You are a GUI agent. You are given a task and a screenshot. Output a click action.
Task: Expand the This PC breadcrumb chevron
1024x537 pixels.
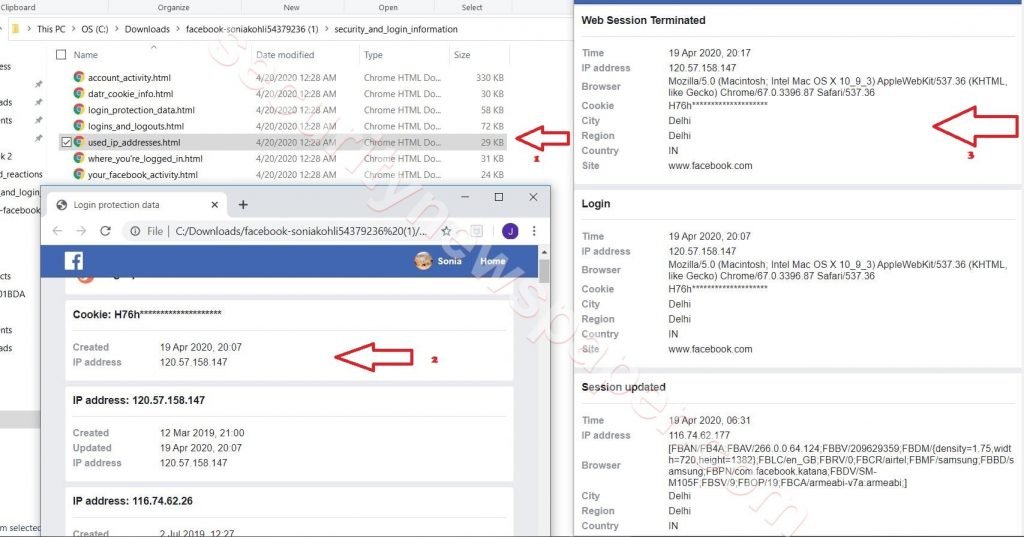[72, 29]
